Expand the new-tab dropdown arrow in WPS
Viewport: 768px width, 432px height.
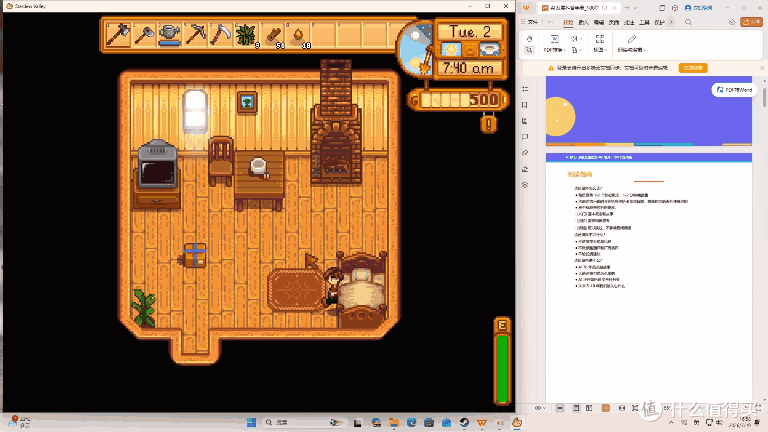tap(635, 8)
